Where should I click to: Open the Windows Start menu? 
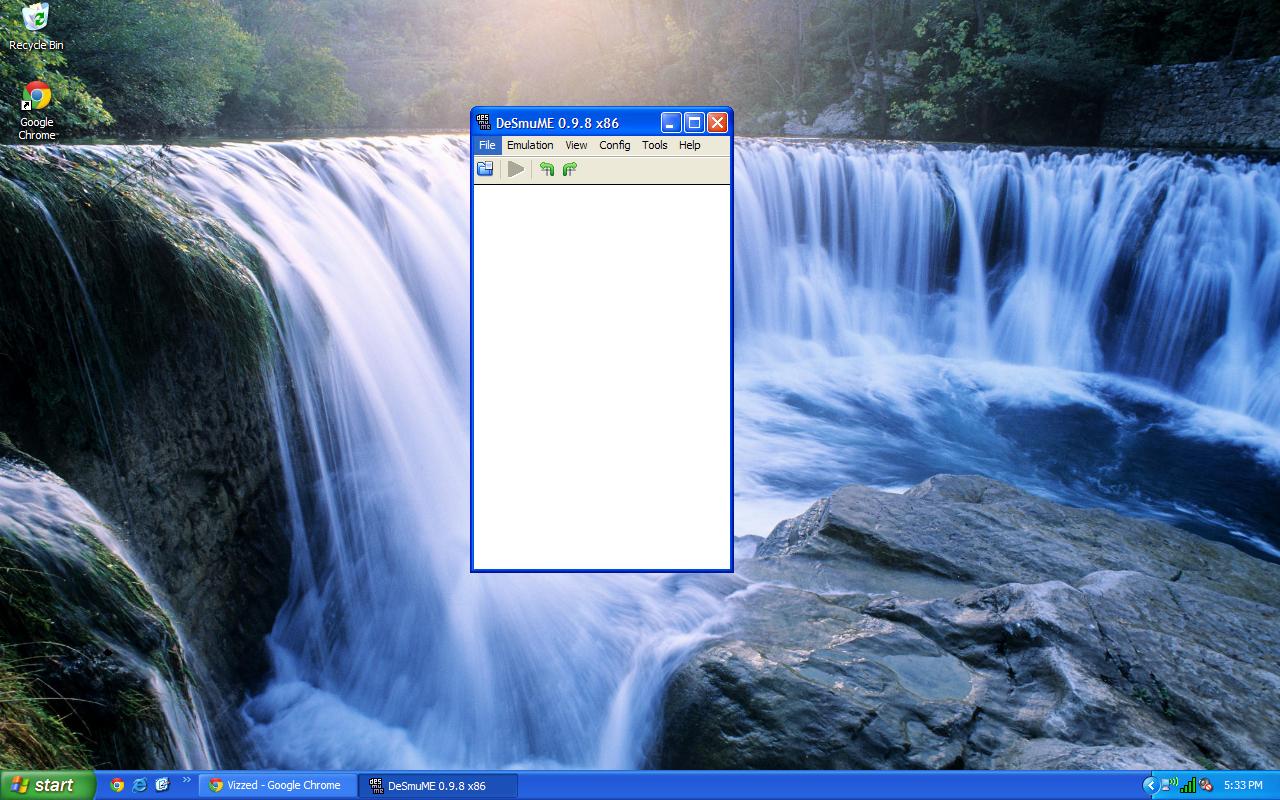[47, 785]
